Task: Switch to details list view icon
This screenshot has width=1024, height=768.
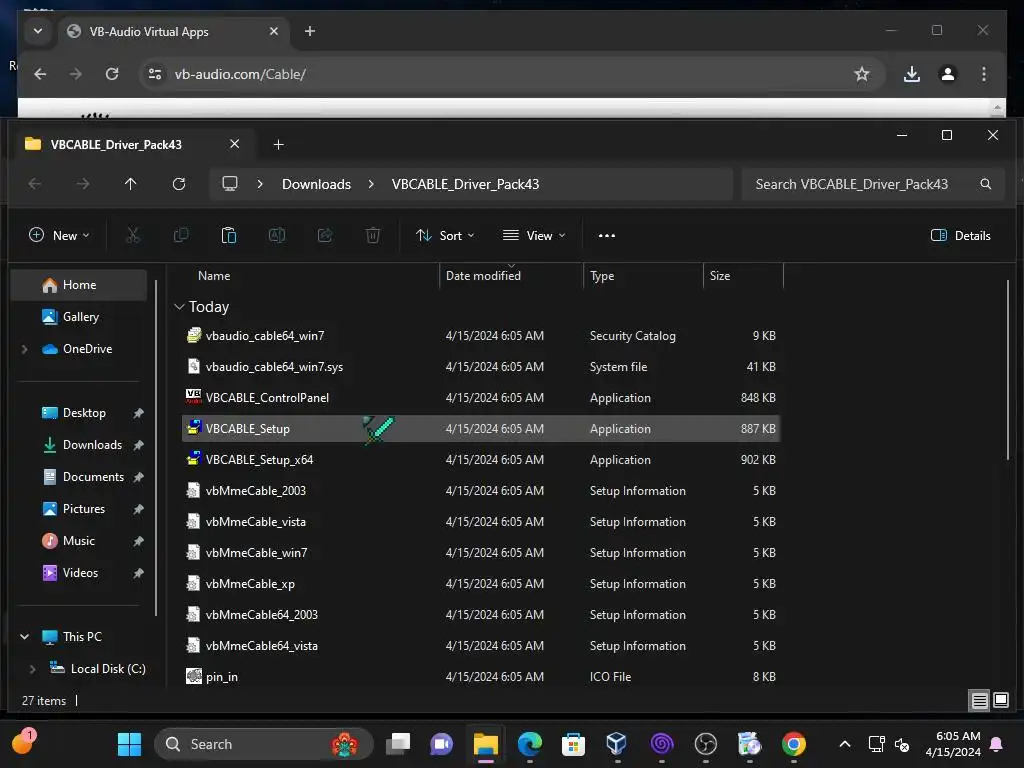Action: coord(980,701)
